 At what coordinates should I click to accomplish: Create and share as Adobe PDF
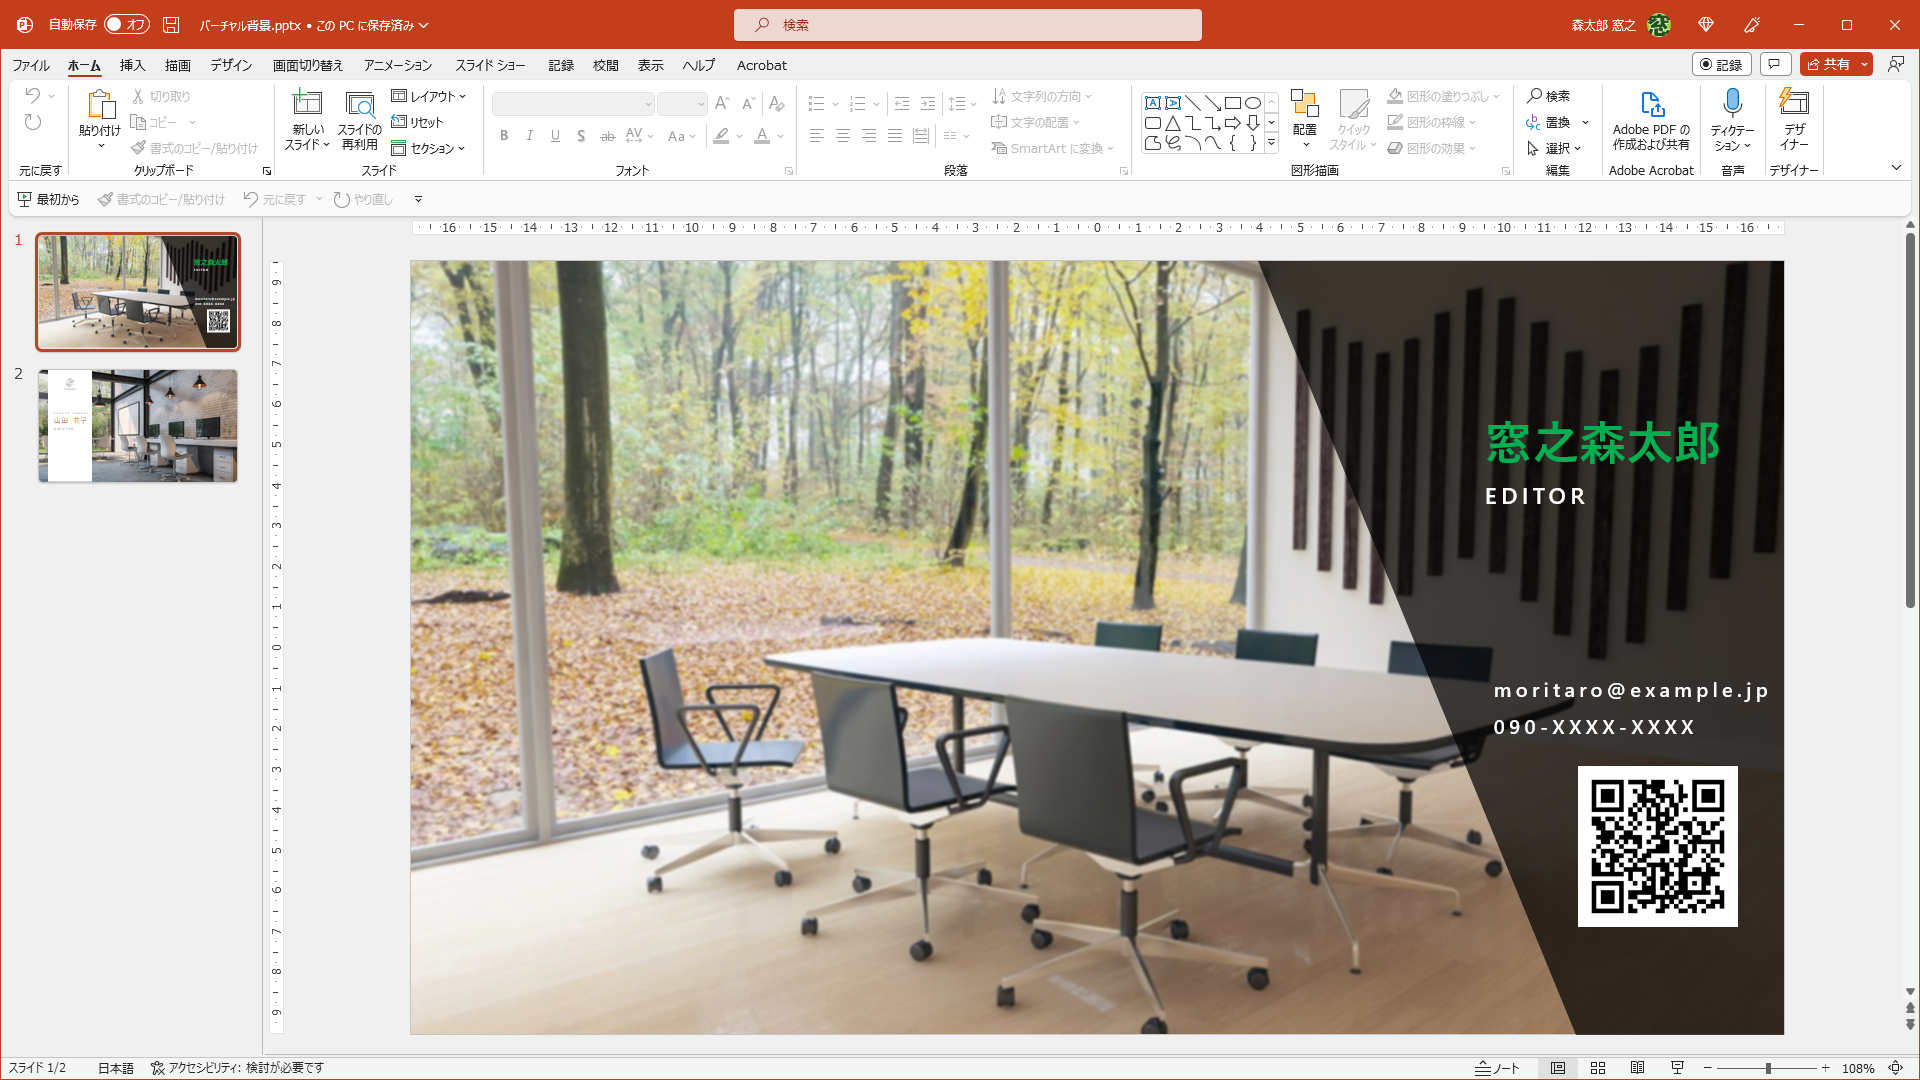(1651, 120)
